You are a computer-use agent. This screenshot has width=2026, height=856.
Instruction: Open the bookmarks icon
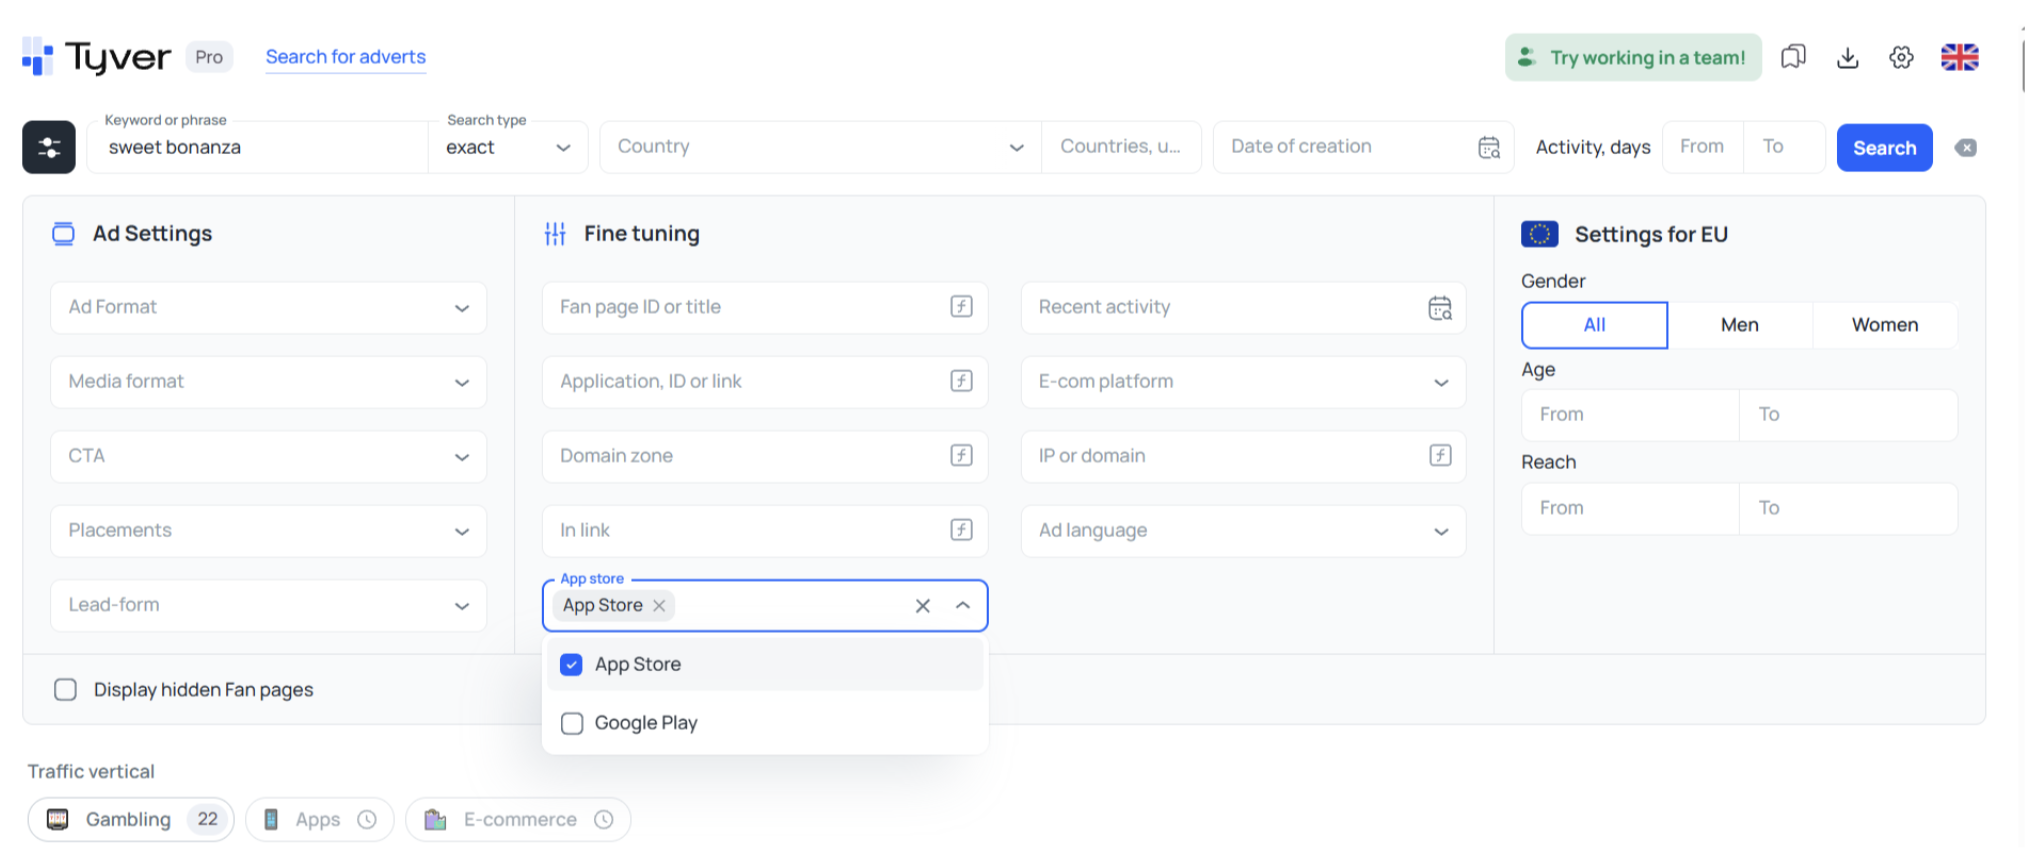point(1793,57)
